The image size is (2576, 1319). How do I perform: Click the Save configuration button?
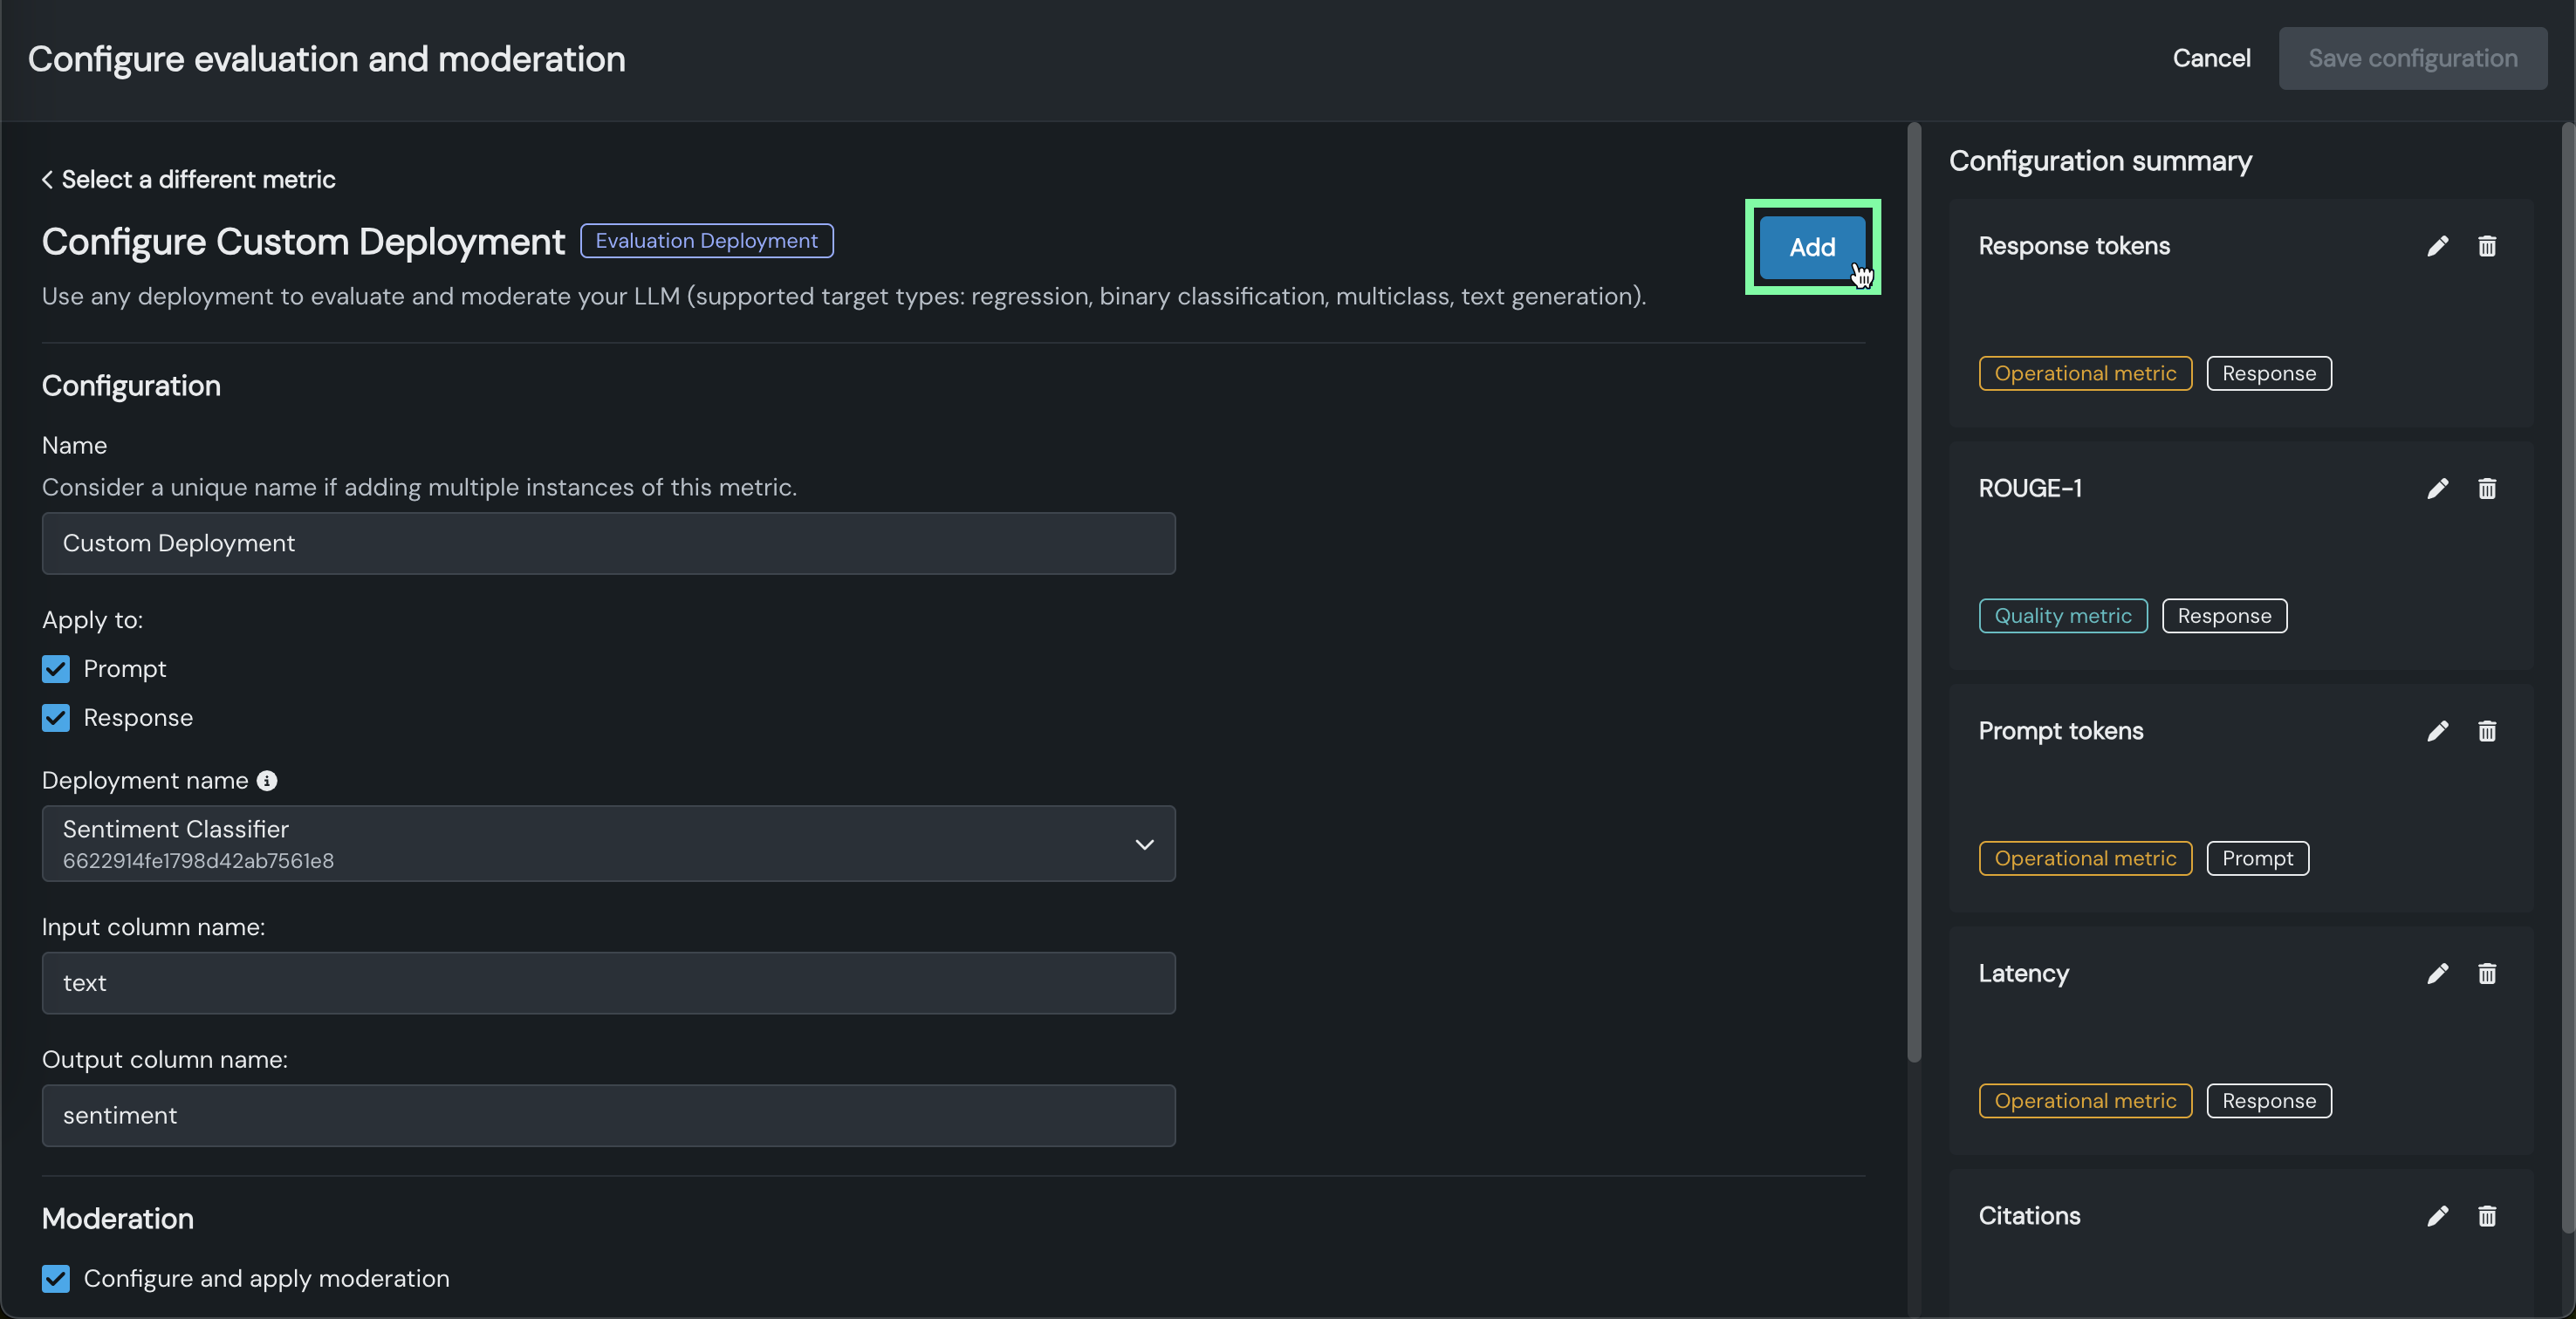click(x=2411, y=58)
